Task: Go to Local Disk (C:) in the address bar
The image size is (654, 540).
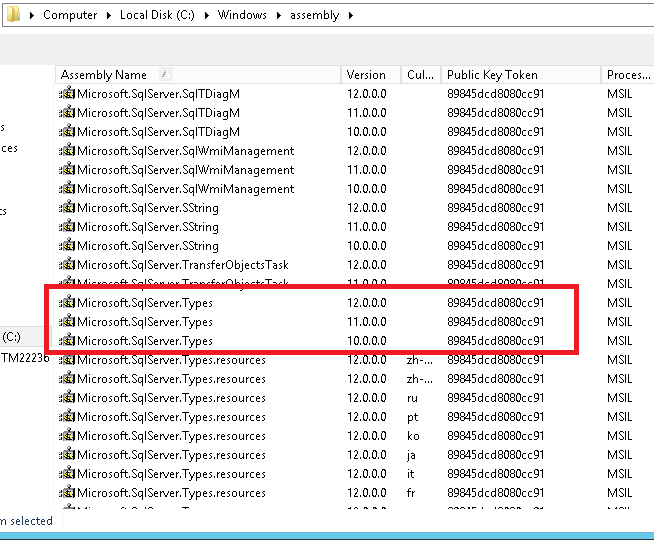Action: (x=157, y=15)
